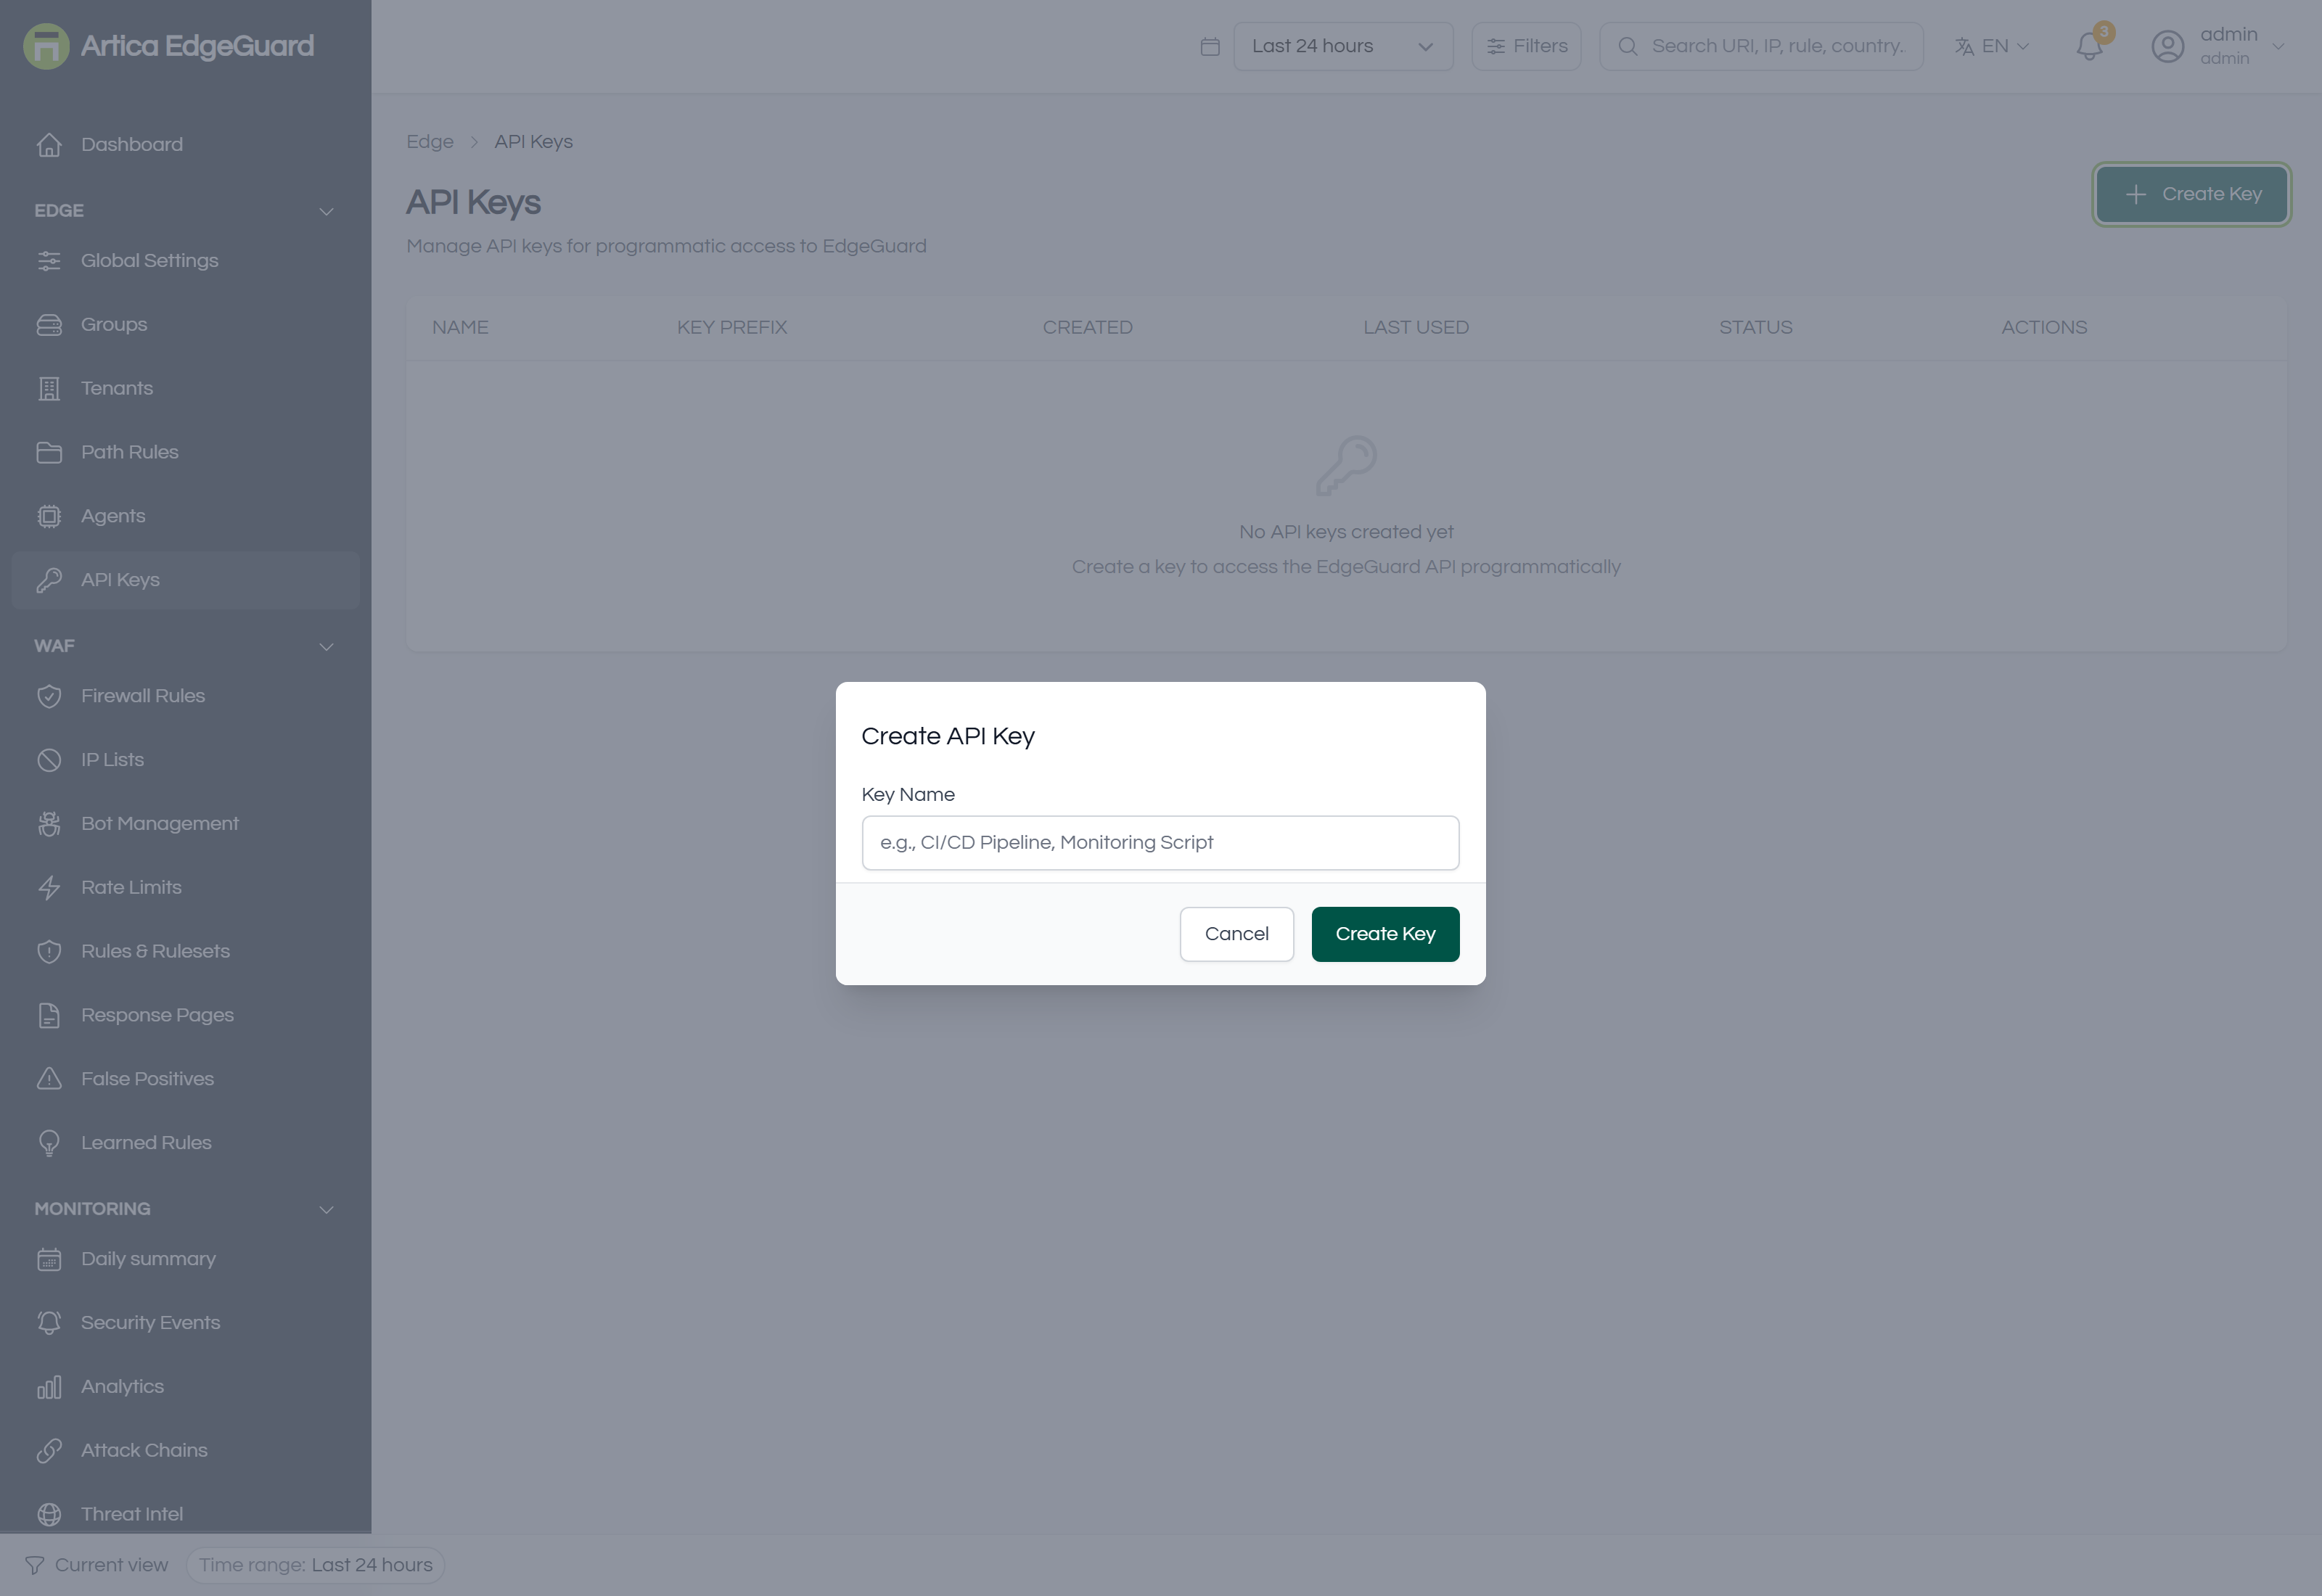Viewport: 2322px width, 1596px height.
Task: Click the Time range: Last 24 hours chip
Action: 316,1565
